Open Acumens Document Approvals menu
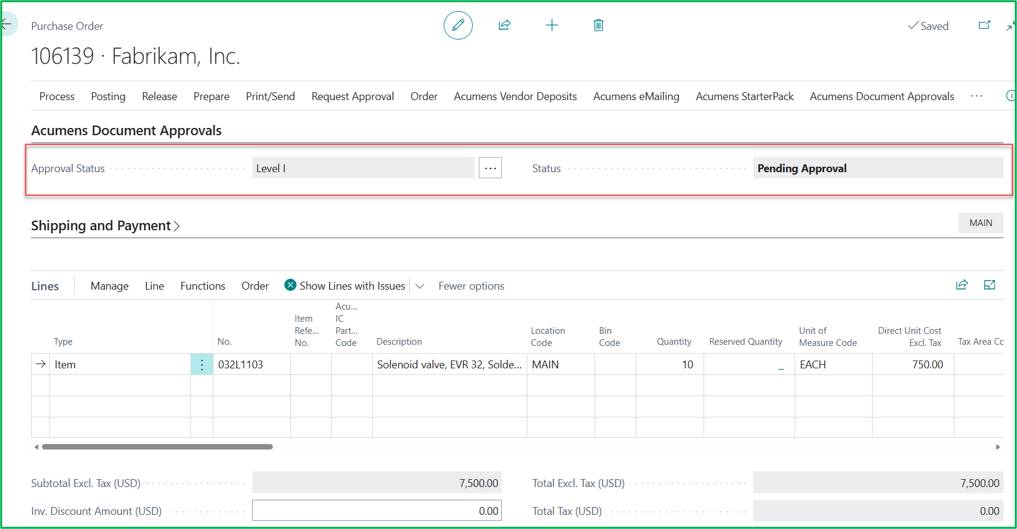Viewport: 1017px width, 529px height. pyautogui.click(x=882, y=96)
